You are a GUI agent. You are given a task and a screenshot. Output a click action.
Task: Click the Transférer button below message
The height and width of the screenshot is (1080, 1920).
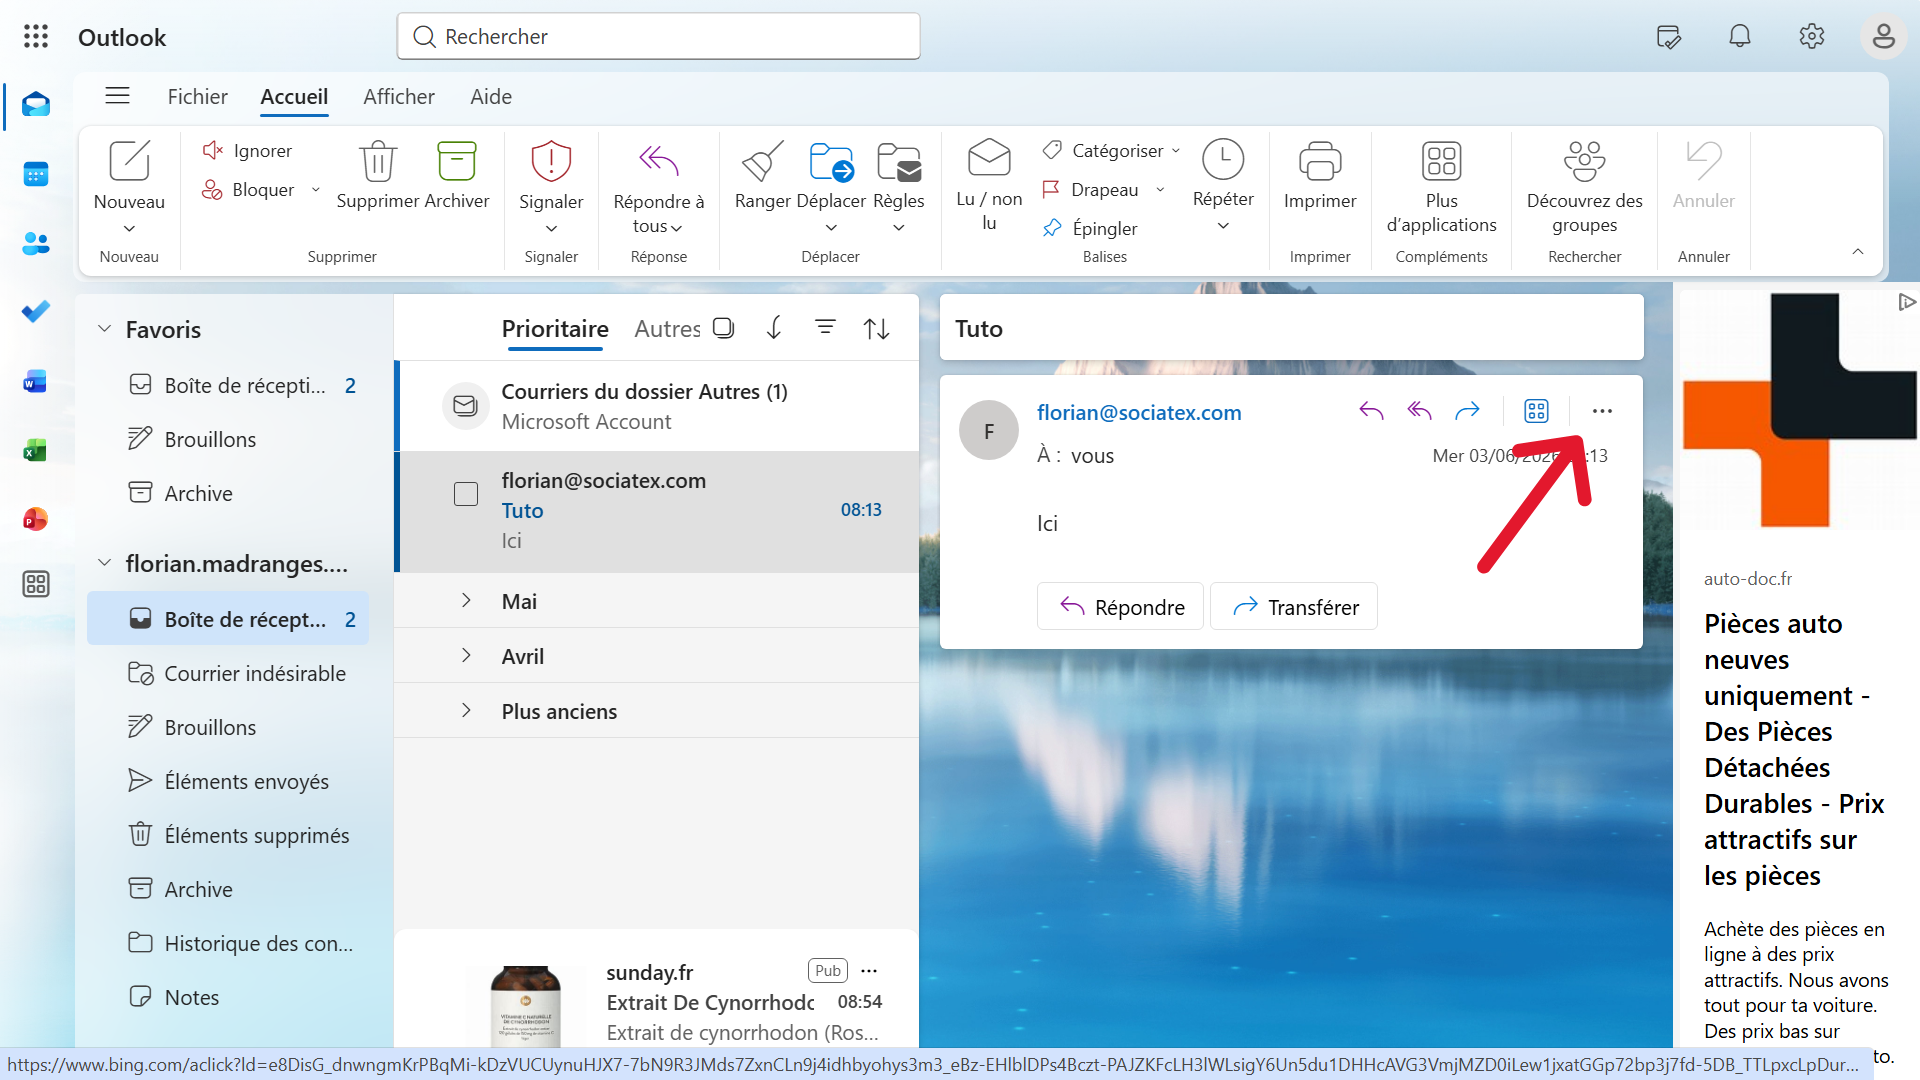pos(1294,606)
